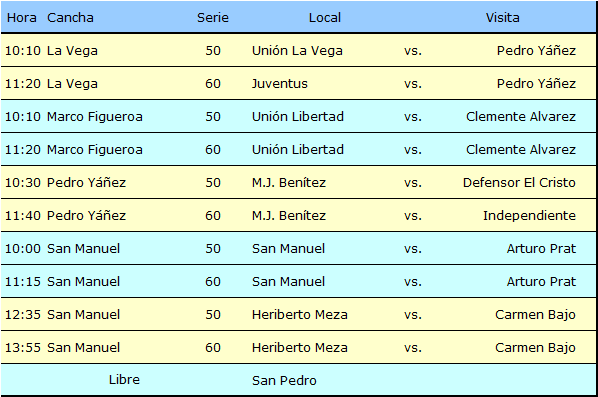Select Carmen Bajo in the 13:55 row
Viewport: 598px width, 397px height.
pyautogui.click(x=535, y=348)
